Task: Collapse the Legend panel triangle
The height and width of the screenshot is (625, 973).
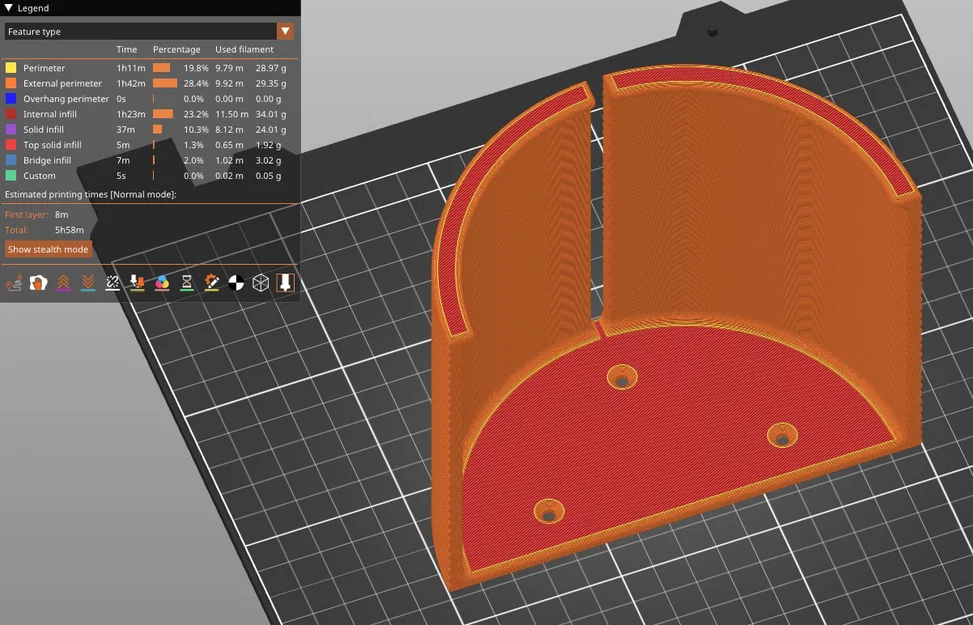Action: pyautogui.click(x=9, y=8)
